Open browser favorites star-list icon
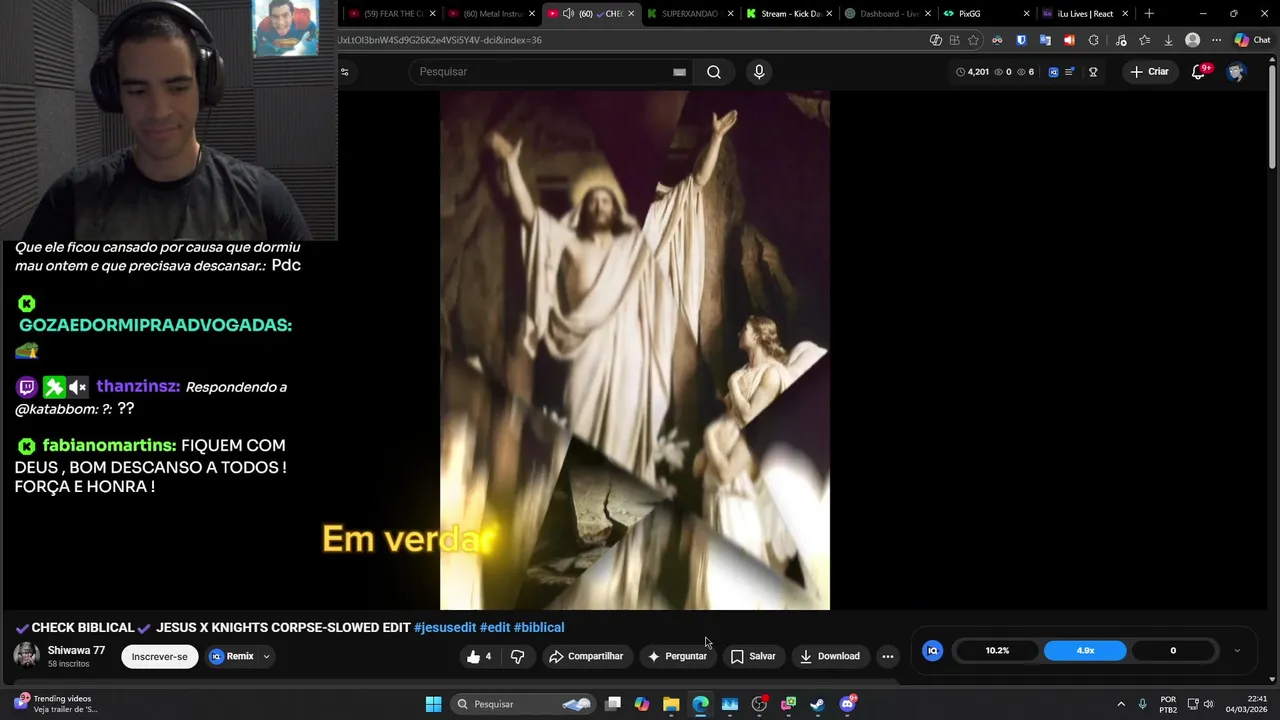 1145,40
